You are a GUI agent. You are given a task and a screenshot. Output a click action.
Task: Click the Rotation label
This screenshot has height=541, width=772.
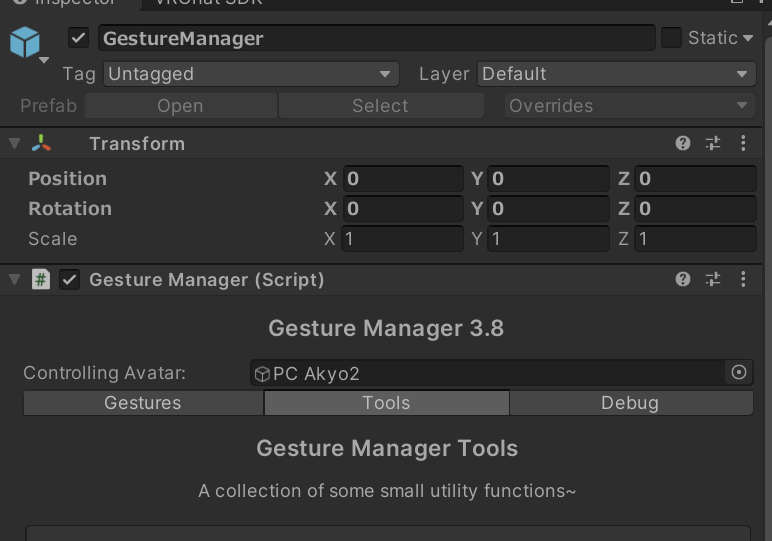coord(70,208)
